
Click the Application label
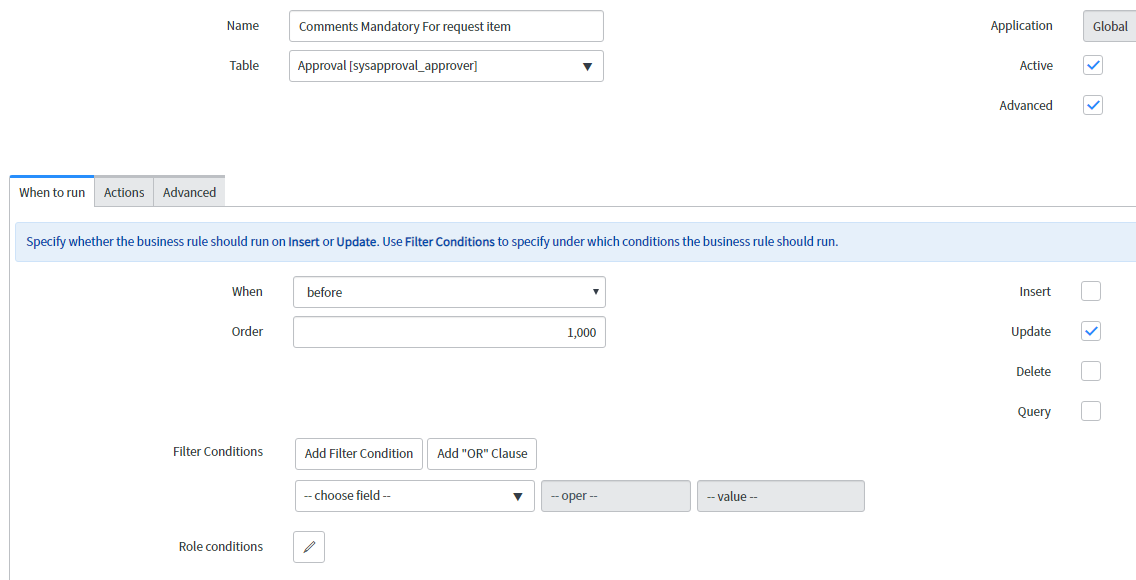pyautogui.click(x=1022, y=25)
